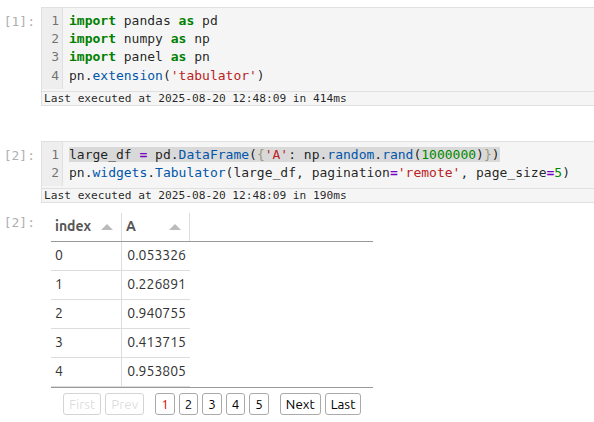
Task: Place cursor in 'import panel as pn' line
Action: click(139, 57)
